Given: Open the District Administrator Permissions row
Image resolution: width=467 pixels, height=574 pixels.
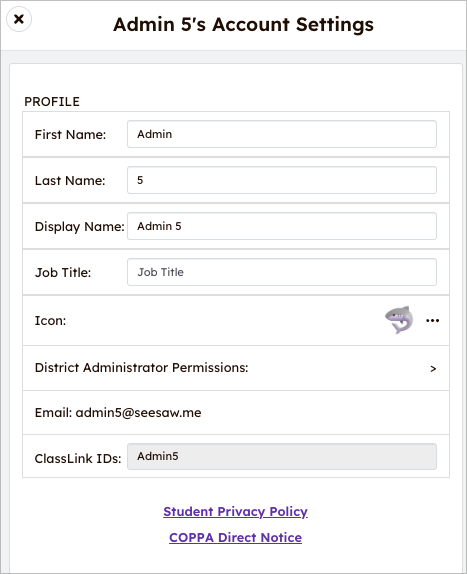Looking at the screenshot, I should point(236,368).
